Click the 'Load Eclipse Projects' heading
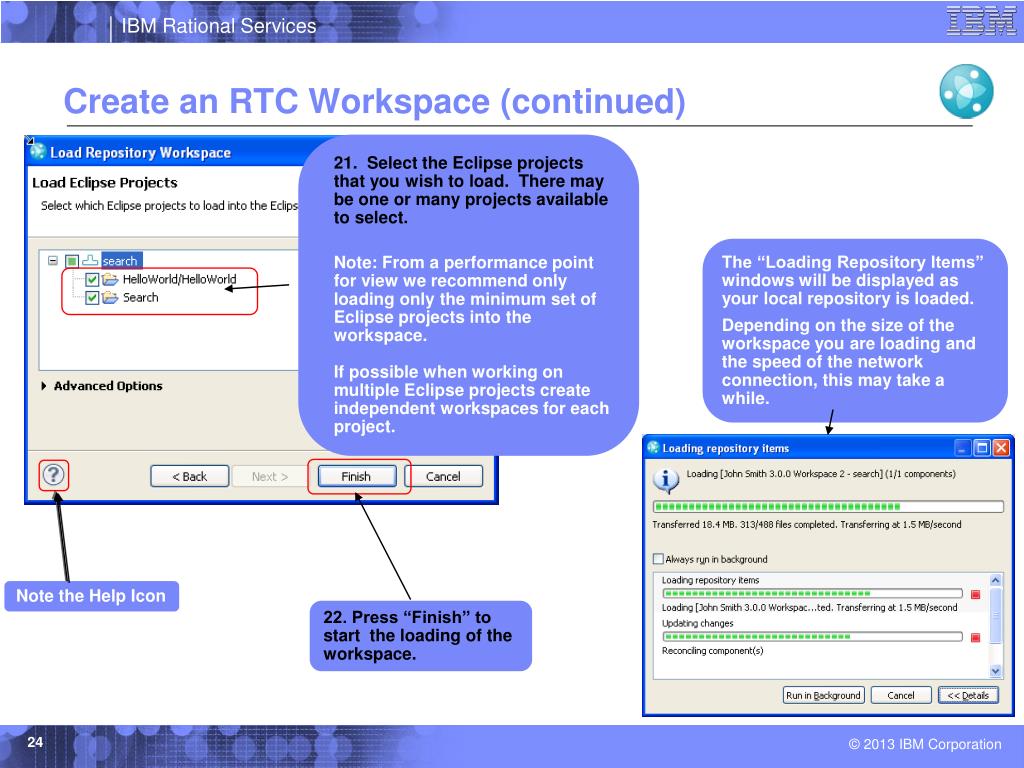The width and height of the screenshot is (1024, 768). click(104, 183)
